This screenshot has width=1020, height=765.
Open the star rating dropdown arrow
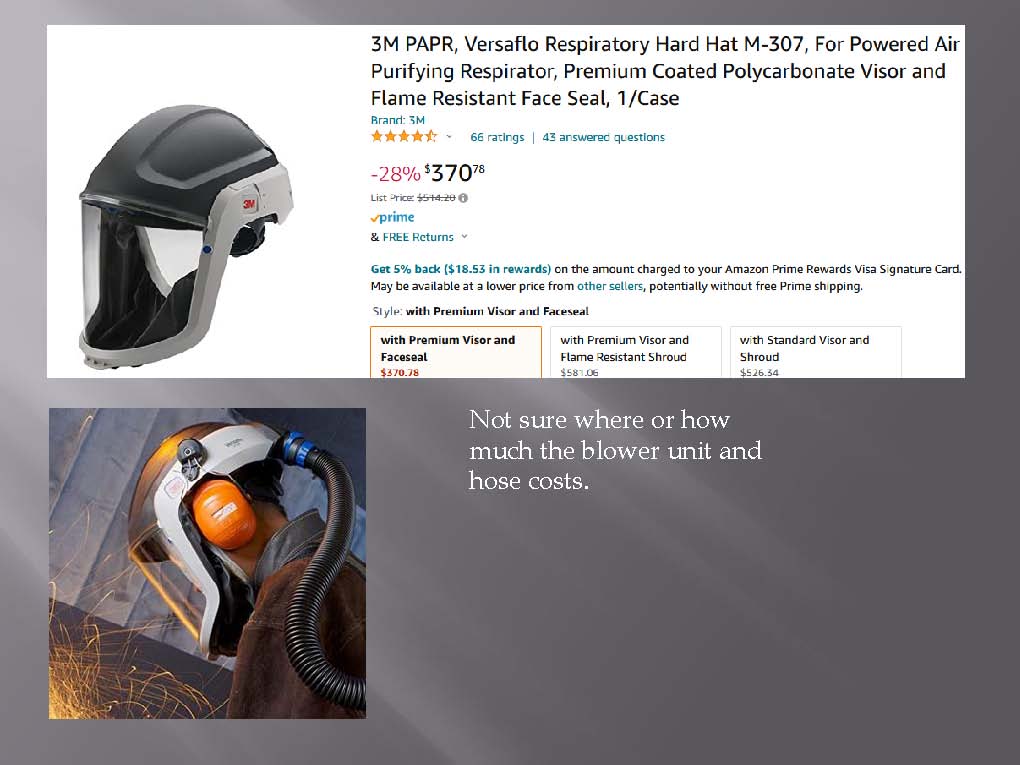tap(449, 137)
